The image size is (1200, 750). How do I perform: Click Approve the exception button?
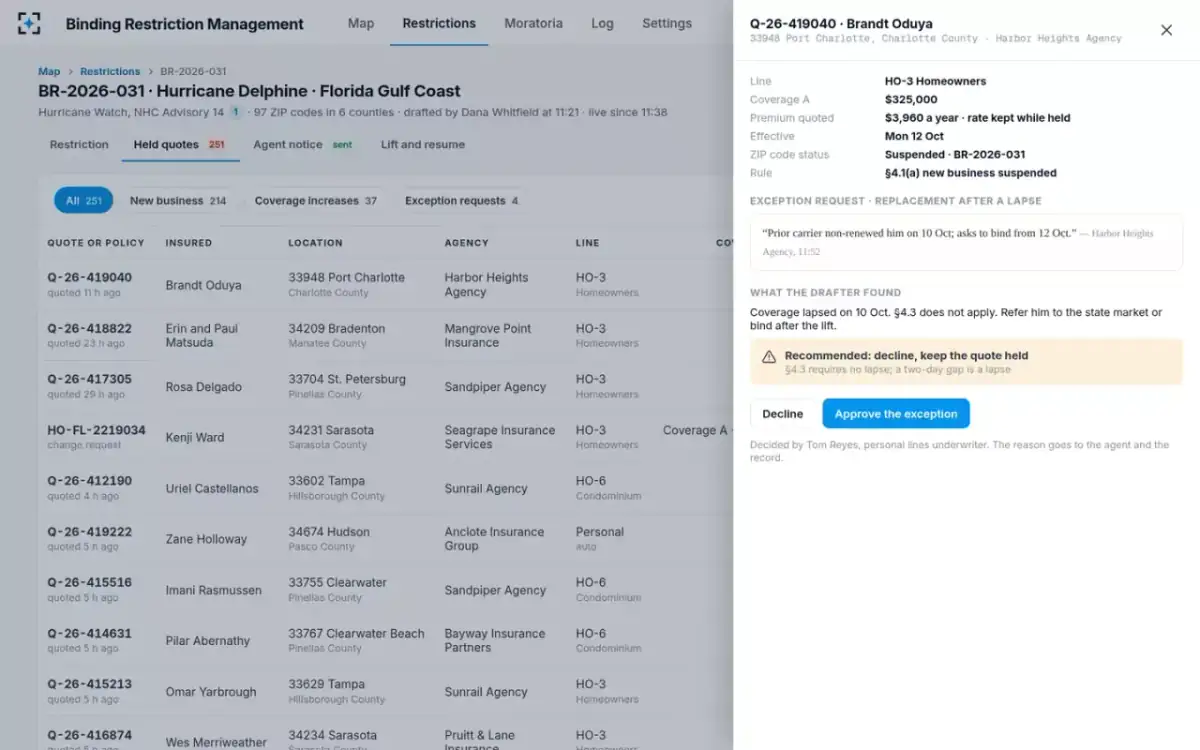pos(896,413)
